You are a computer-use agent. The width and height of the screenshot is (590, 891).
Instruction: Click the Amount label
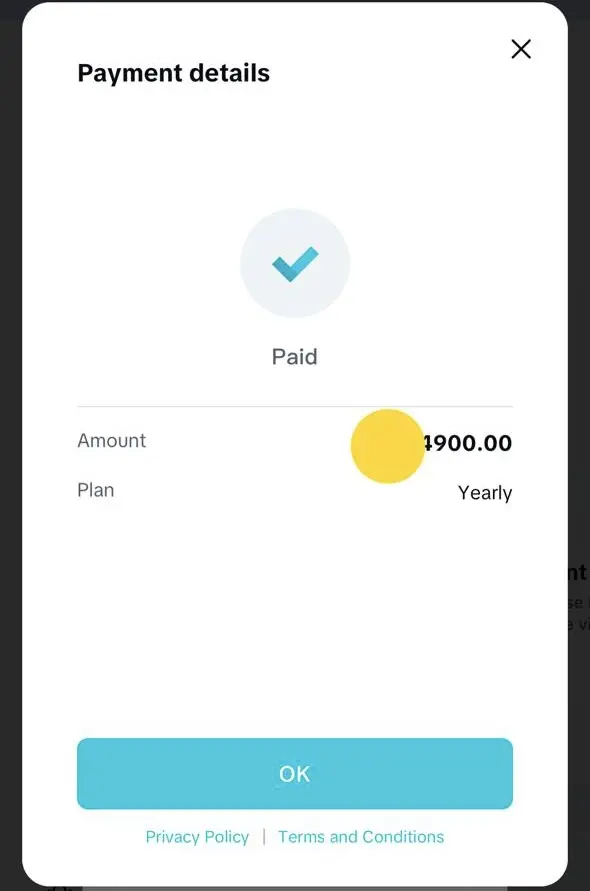point(112,440)
